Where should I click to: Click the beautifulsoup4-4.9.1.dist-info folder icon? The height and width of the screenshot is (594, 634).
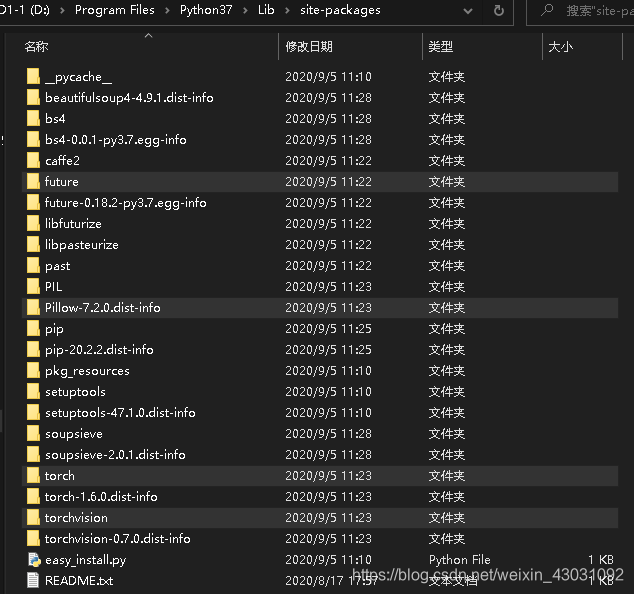[33, 97]
